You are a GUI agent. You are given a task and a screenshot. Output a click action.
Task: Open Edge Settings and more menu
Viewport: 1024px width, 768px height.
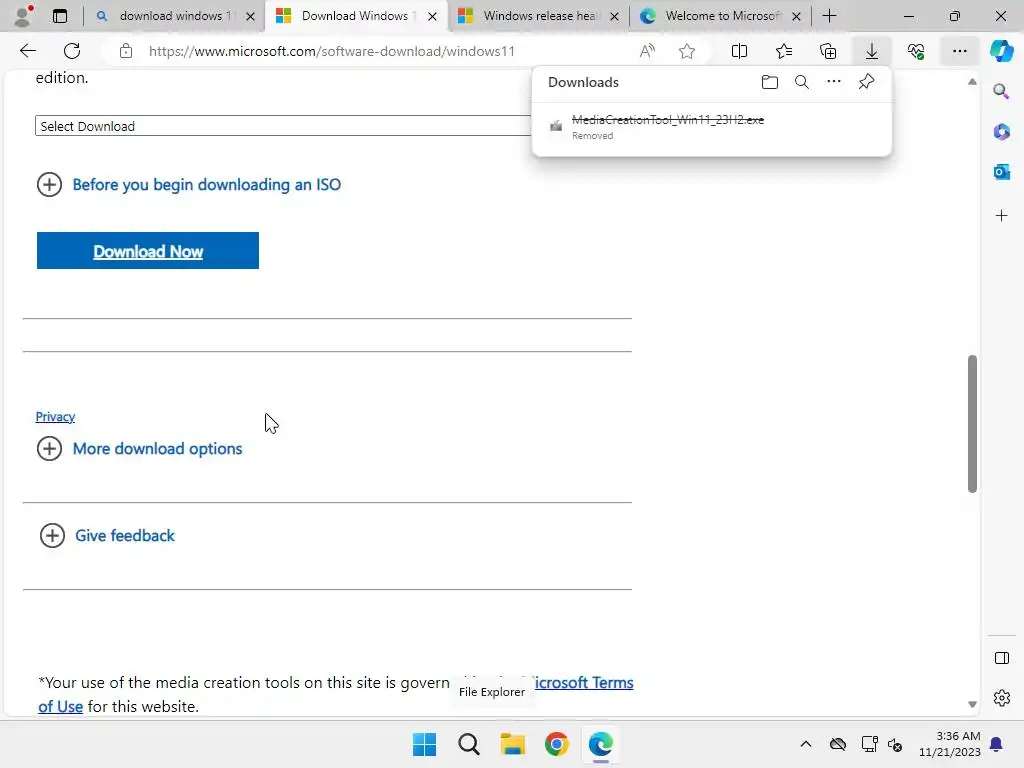pyautogui.click(x=959, y=51)
